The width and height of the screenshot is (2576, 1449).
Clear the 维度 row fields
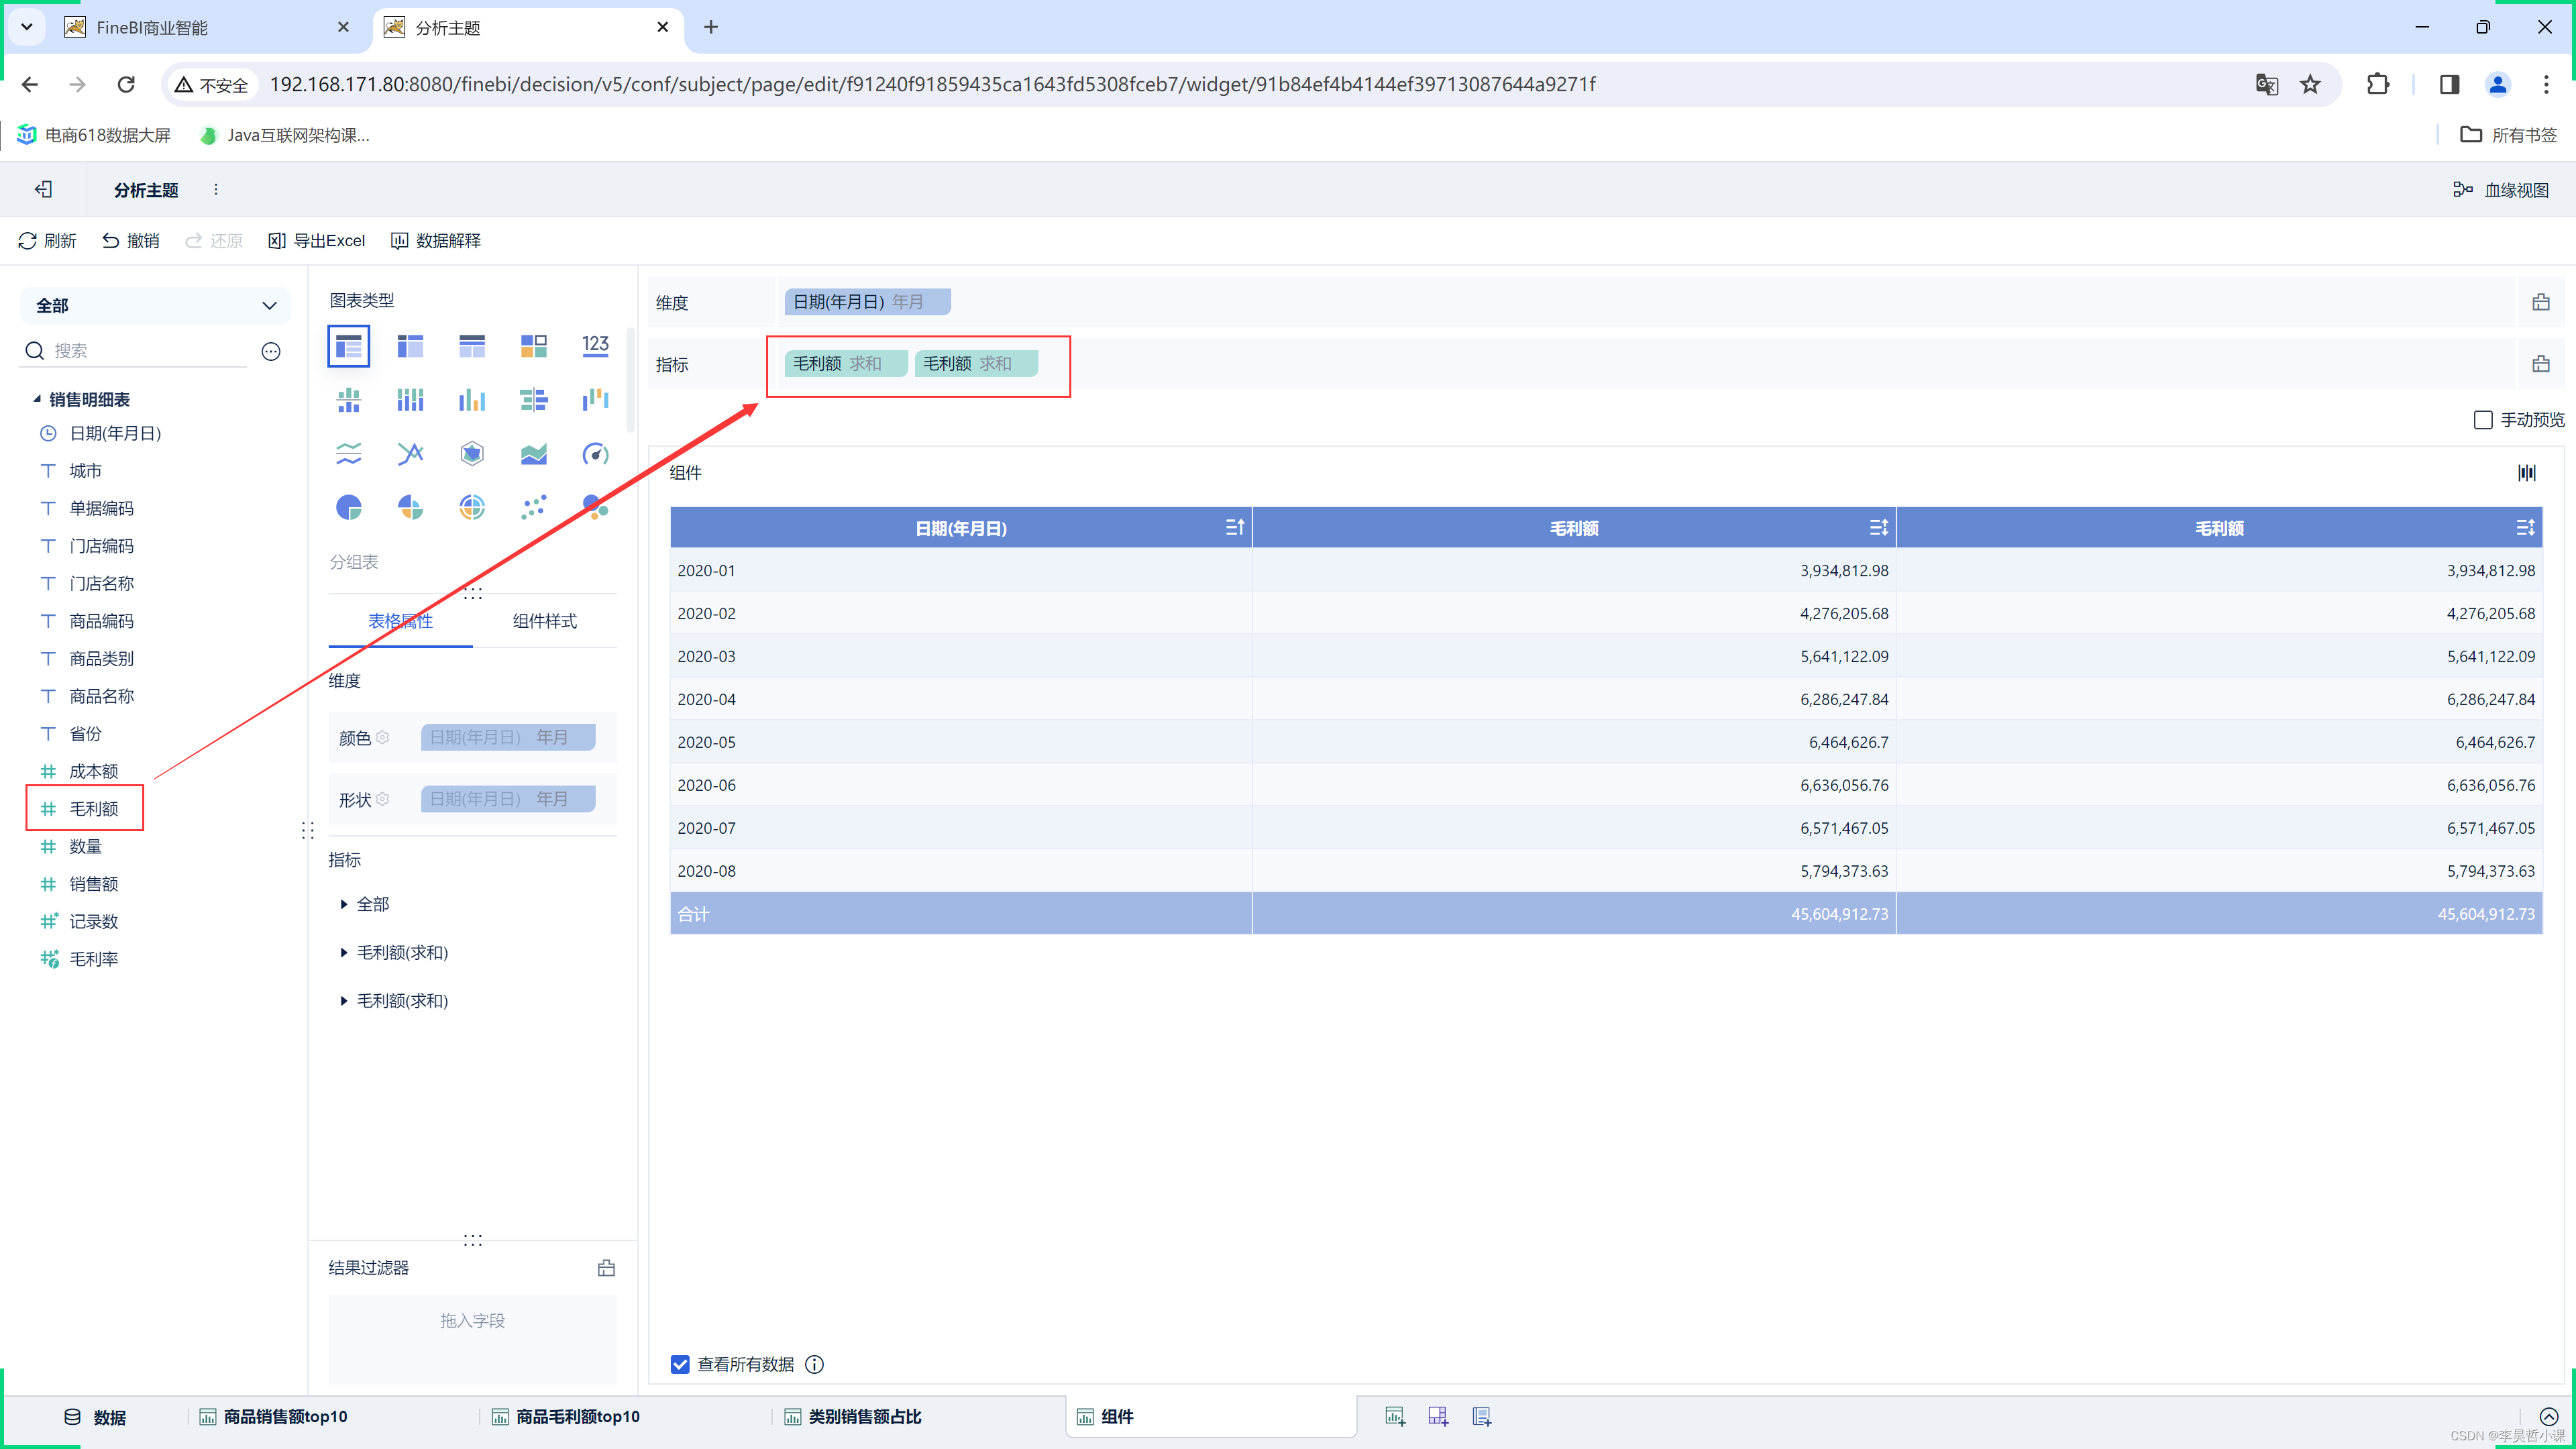click(2541, 302)
